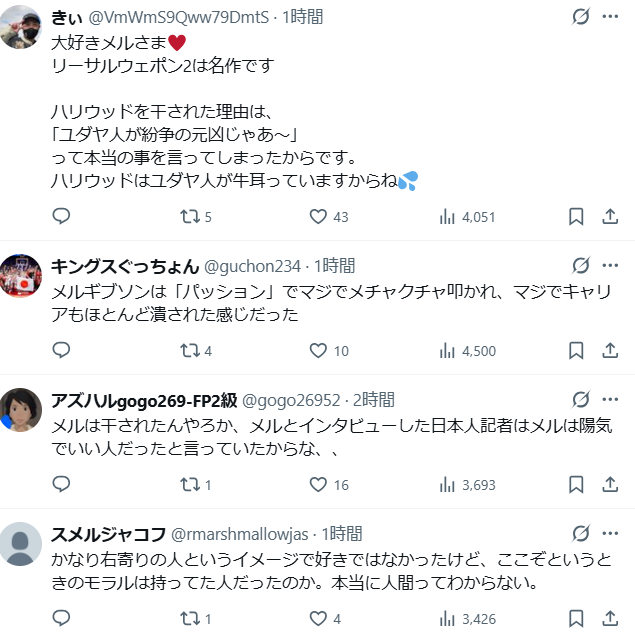Retweet きぃ's tweet with 5 reposts
This screenshot has height=632, width=635.
tap(189, 216)
